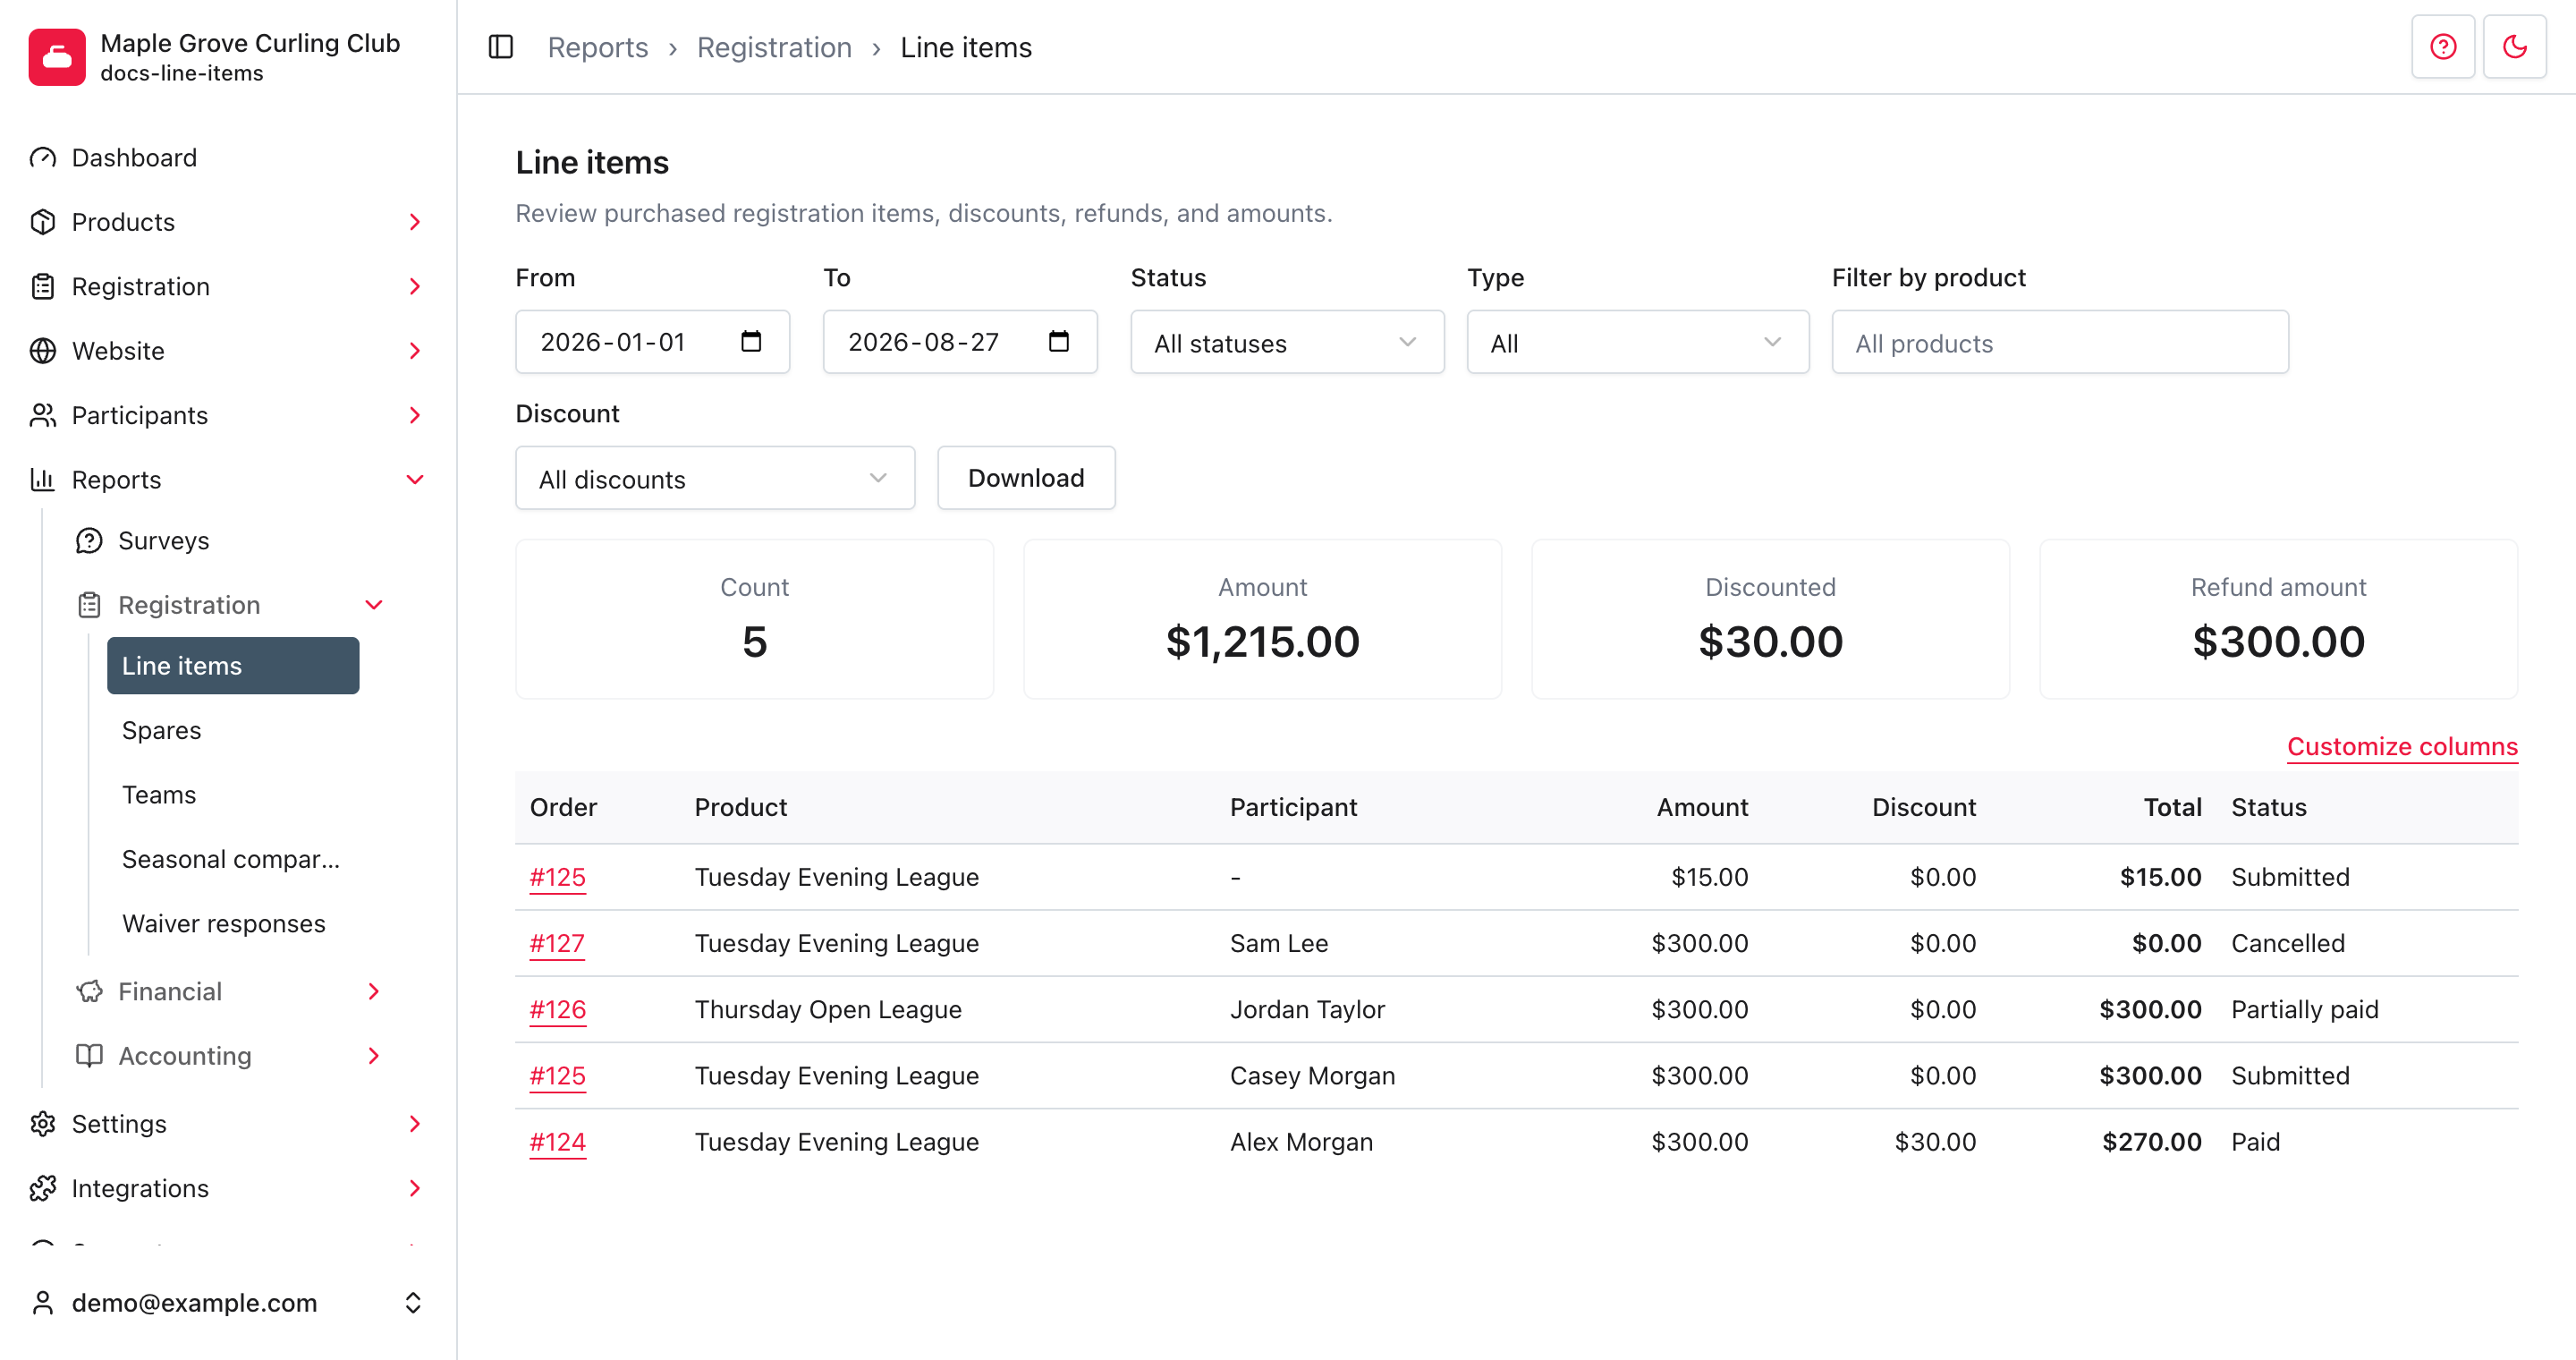Click Thursday Open League product cell
This screenshot has width=2576, height=1360.
828,1009
